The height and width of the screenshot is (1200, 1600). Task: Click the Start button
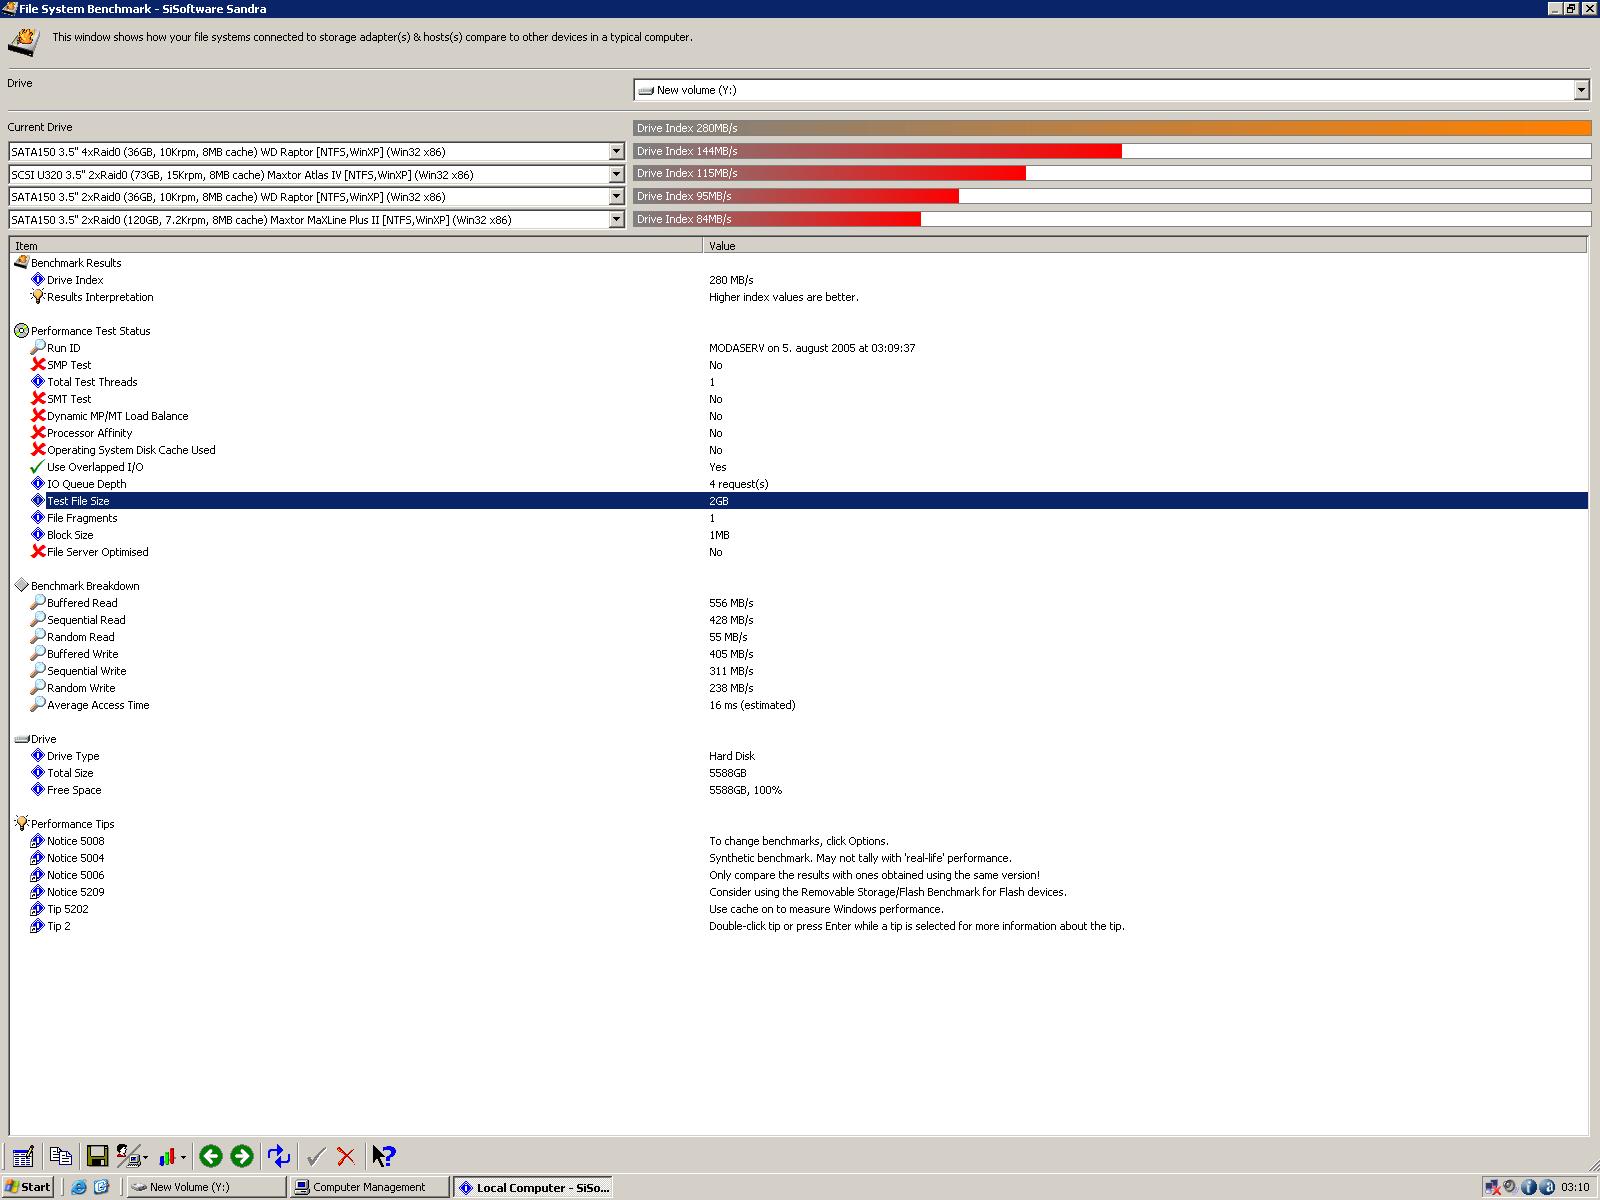[28, 1187]
